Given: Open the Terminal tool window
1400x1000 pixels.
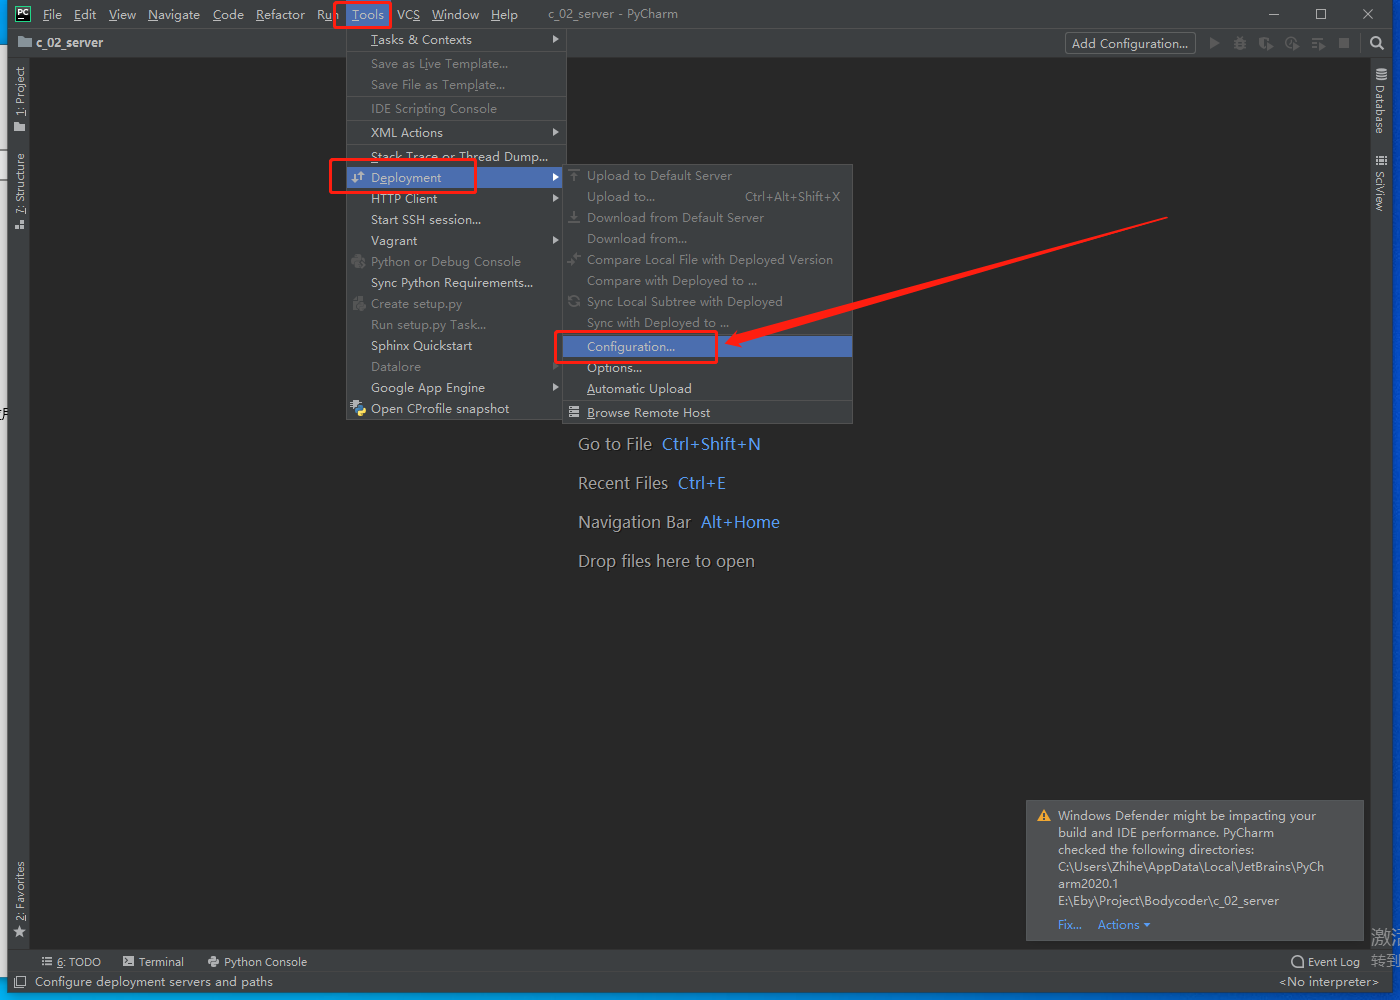Looking at the screenshot, I should [160, 961].
